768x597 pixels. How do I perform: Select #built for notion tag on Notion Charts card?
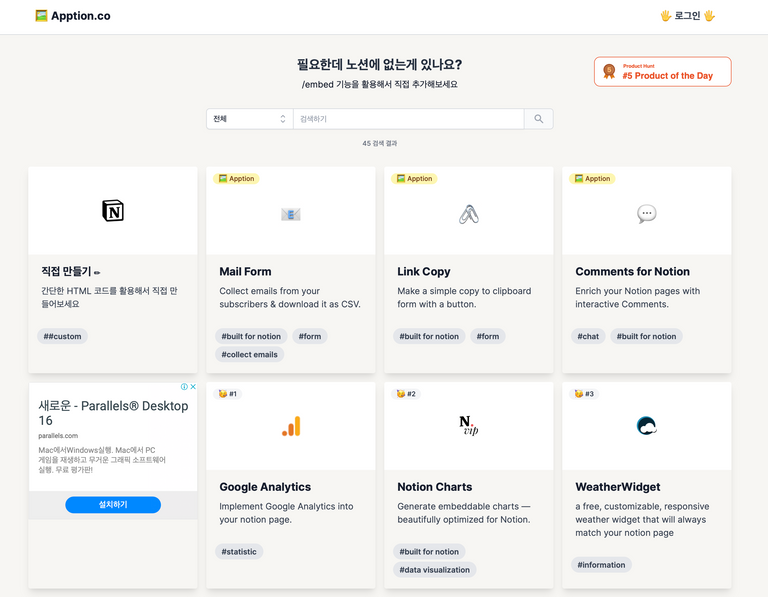tap(429, 552)
